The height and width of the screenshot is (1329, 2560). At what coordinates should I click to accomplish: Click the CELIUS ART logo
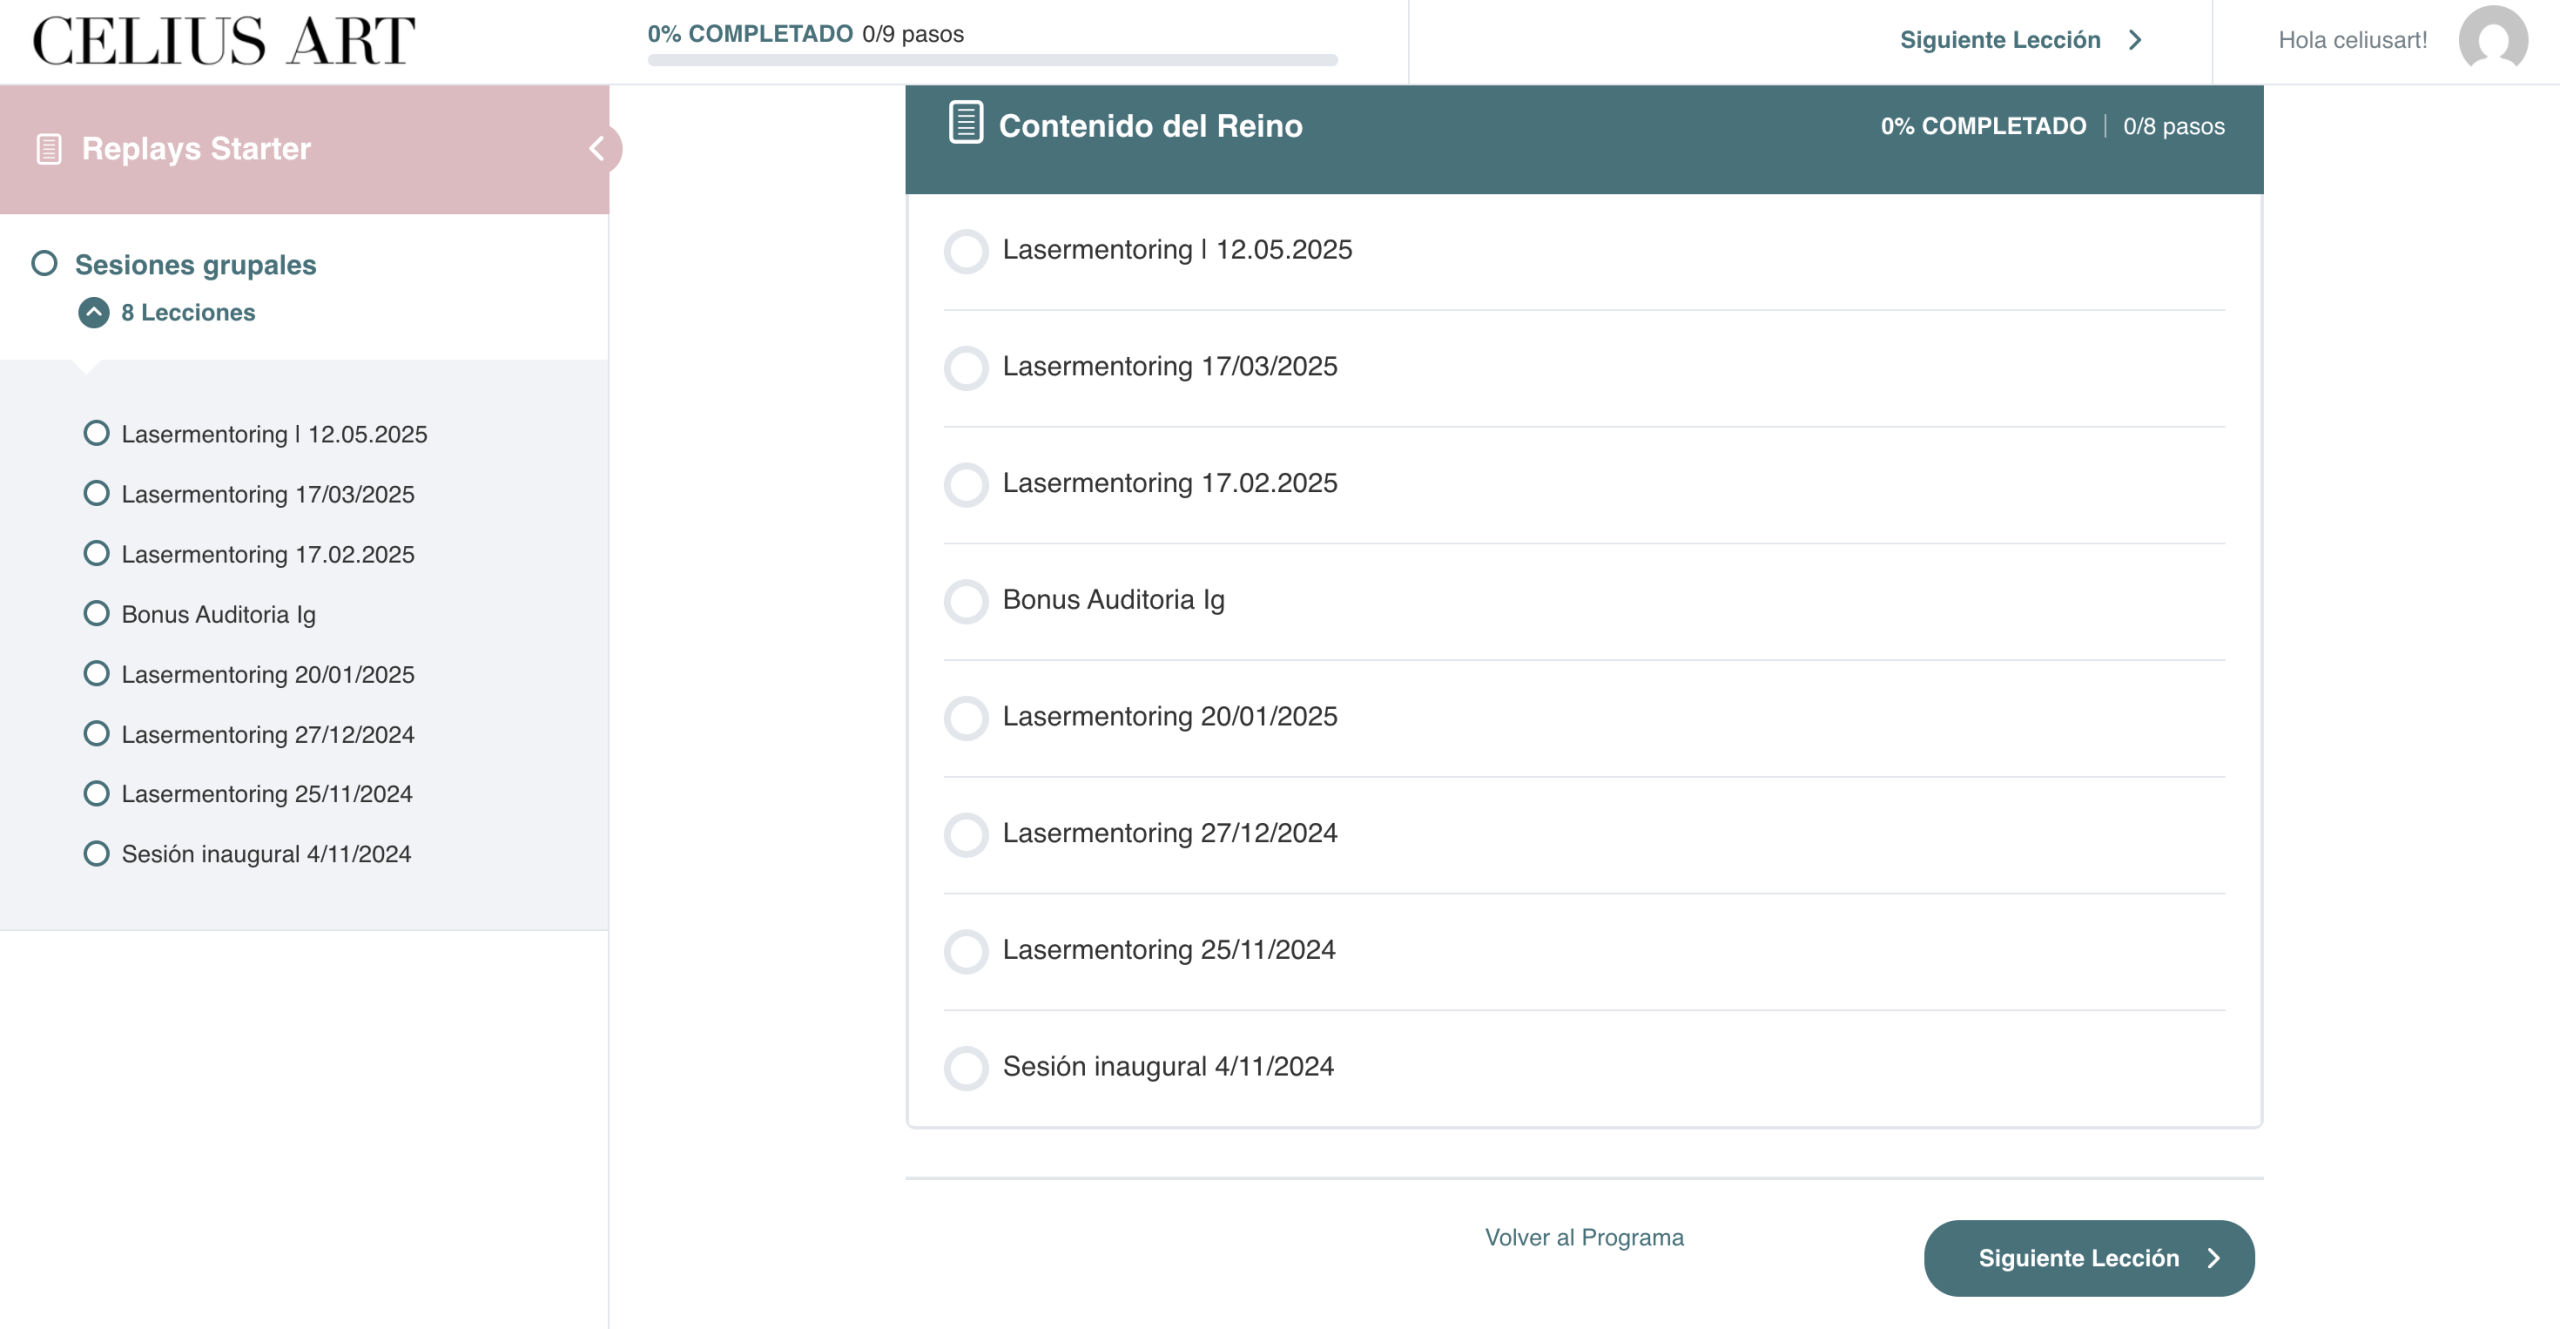click(224, 41)
